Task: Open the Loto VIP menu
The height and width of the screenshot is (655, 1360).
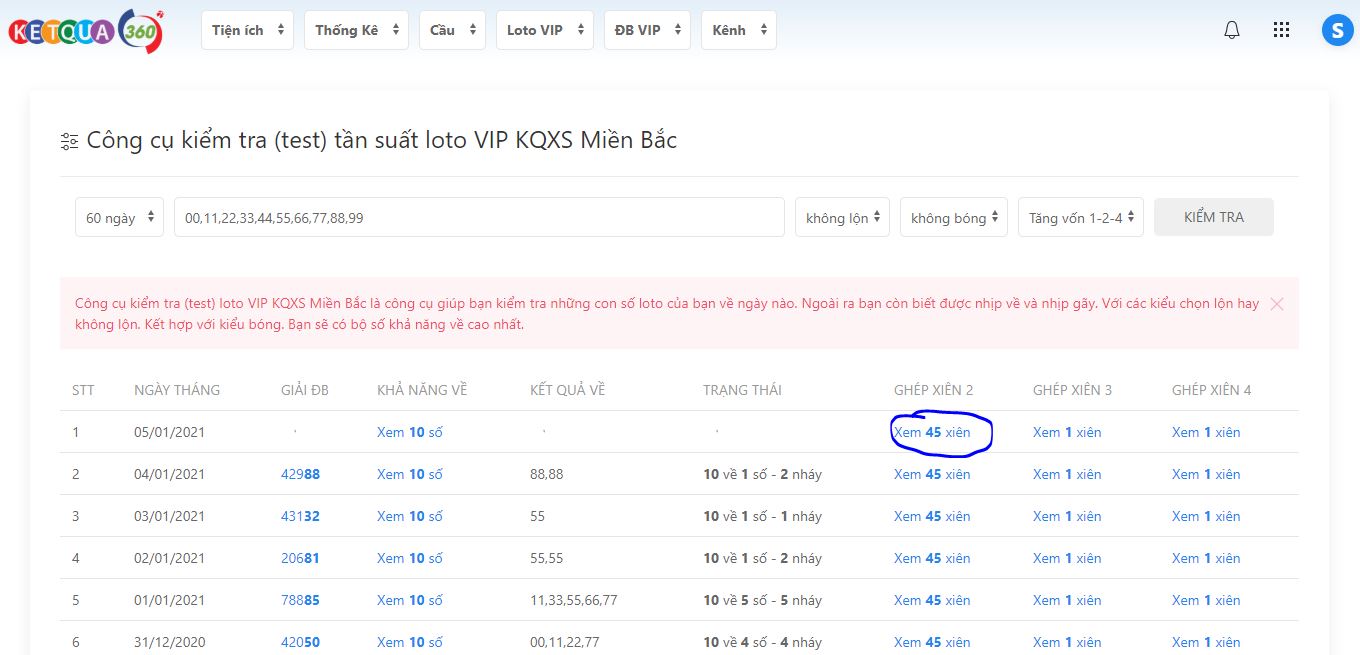Action: click(544, 30)
